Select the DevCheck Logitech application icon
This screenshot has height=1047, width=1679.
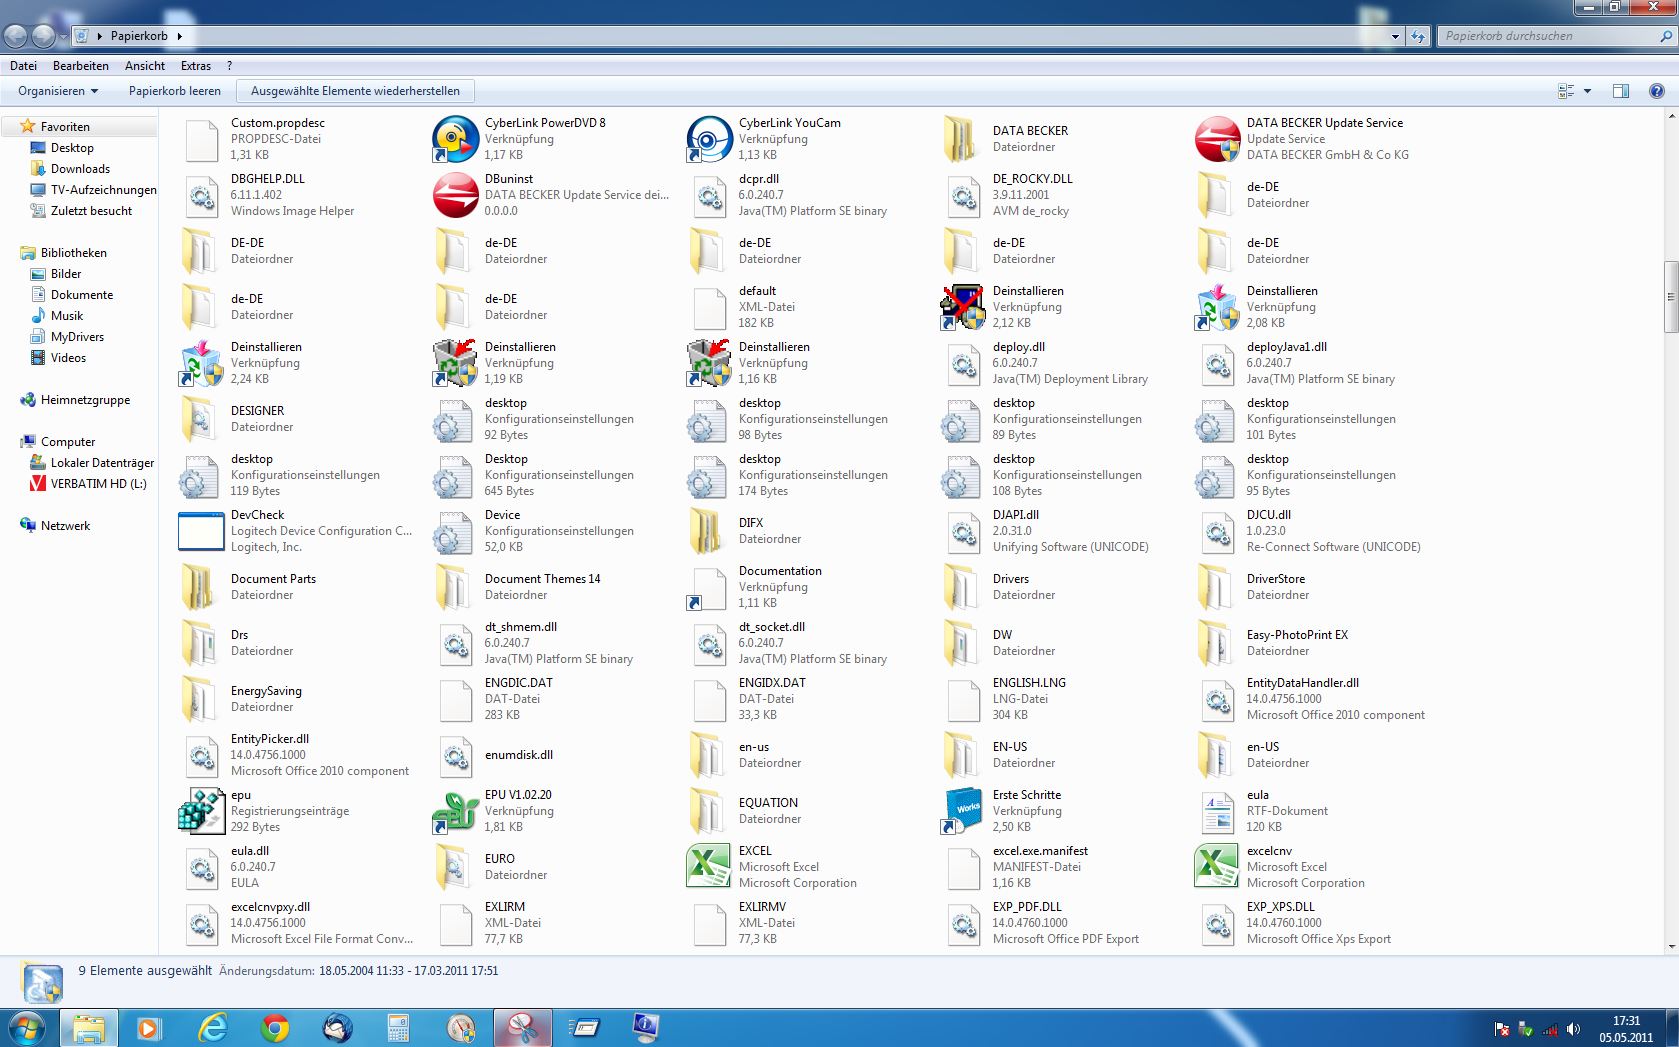point(201,531)
